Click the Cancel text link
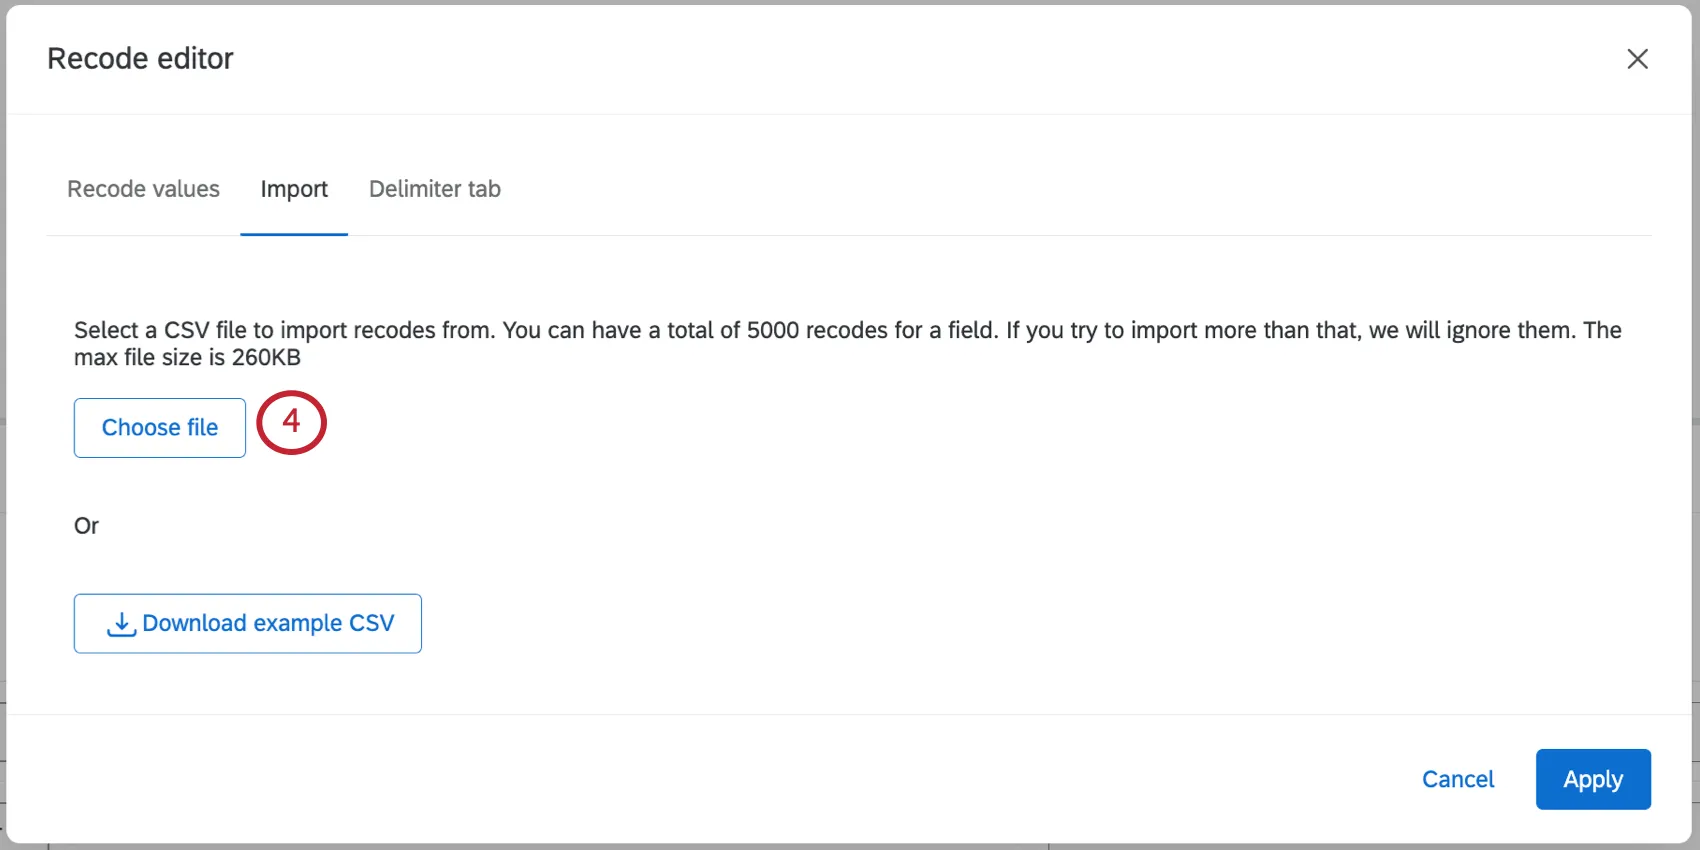Screen dimensions: 1700x850 pyautogui.click(x=1458, y=779)
